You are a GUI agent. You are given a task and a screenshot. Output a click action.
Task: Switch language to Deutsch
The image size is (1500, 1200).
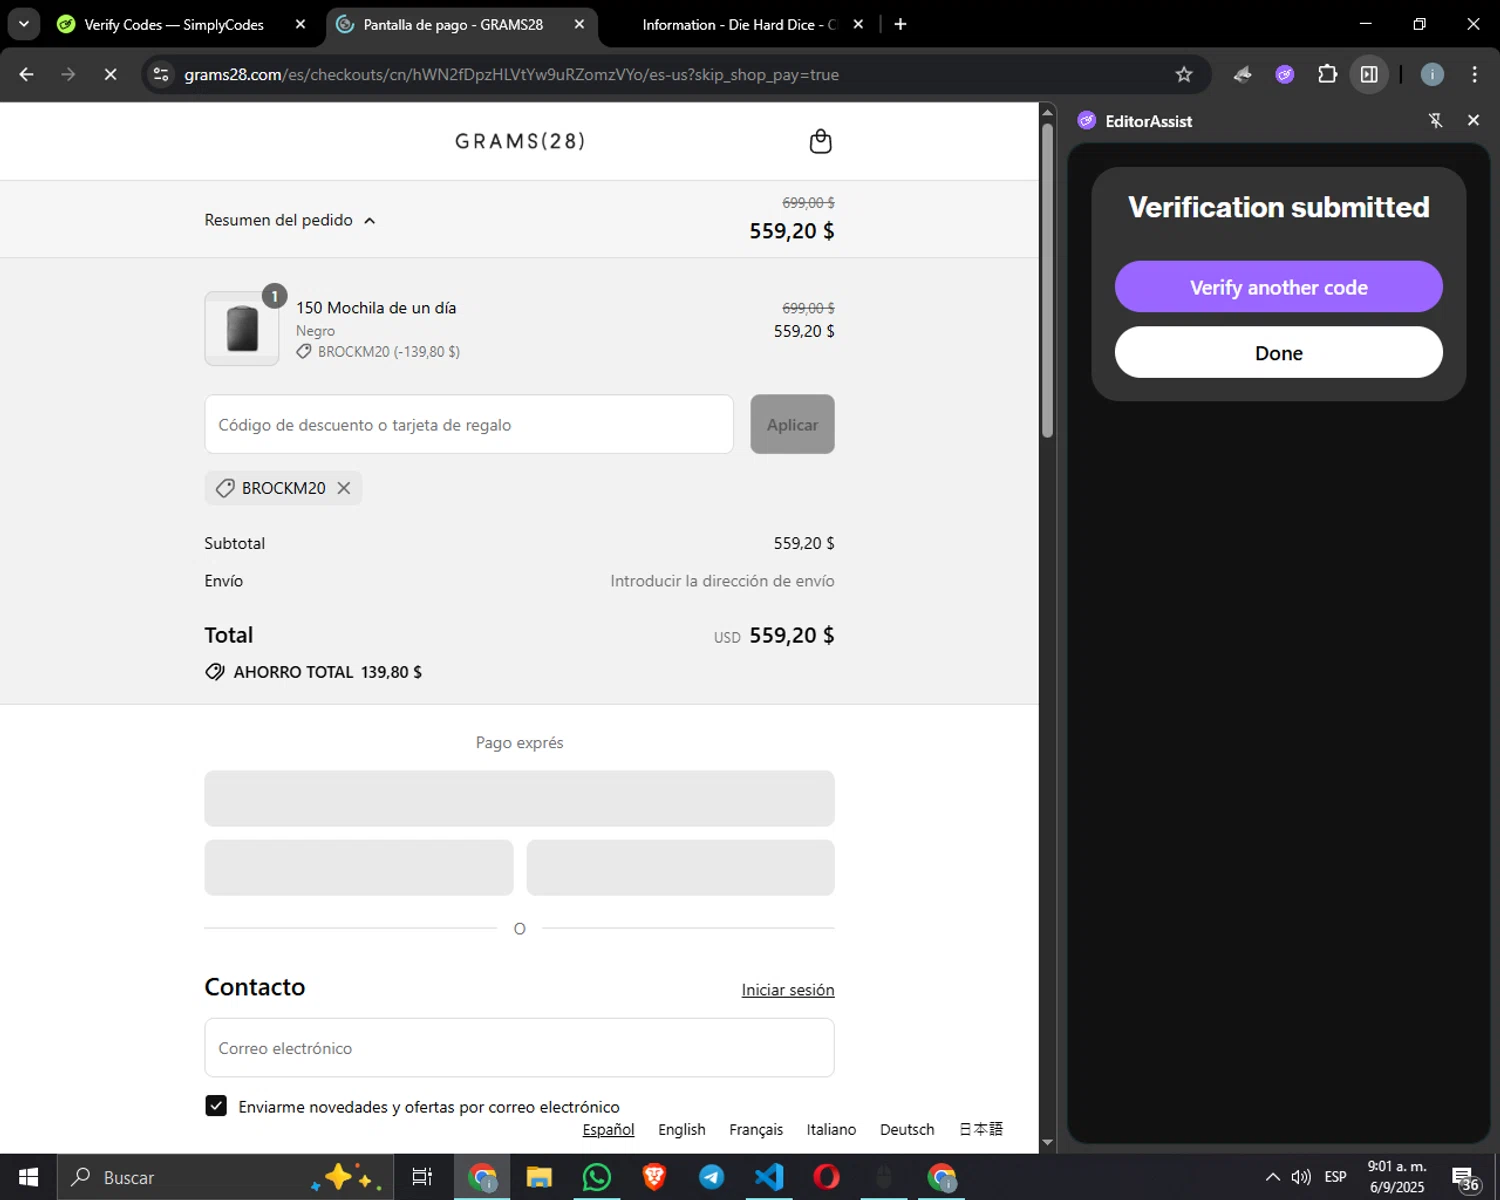click(907, 1129)
